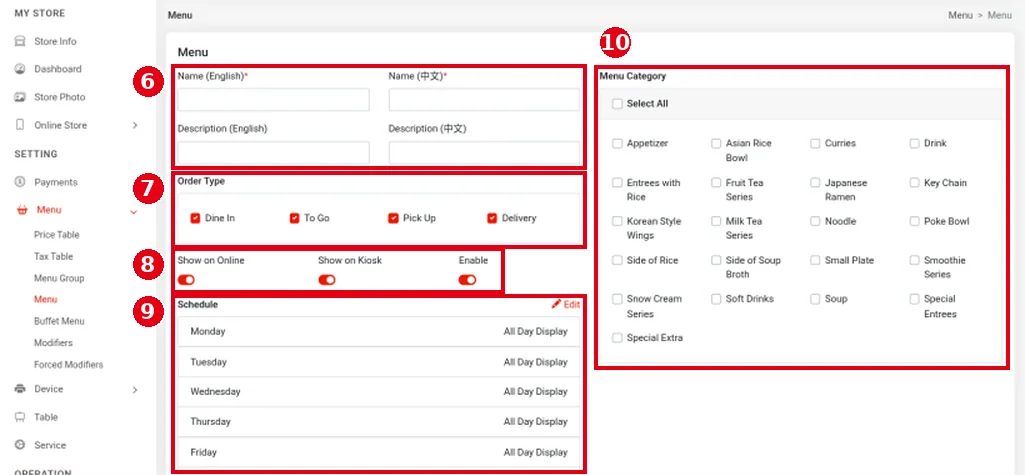The image size is (1025, 475).
Task: Tick the Korean Style Wings checkbox
Action: 617,221
